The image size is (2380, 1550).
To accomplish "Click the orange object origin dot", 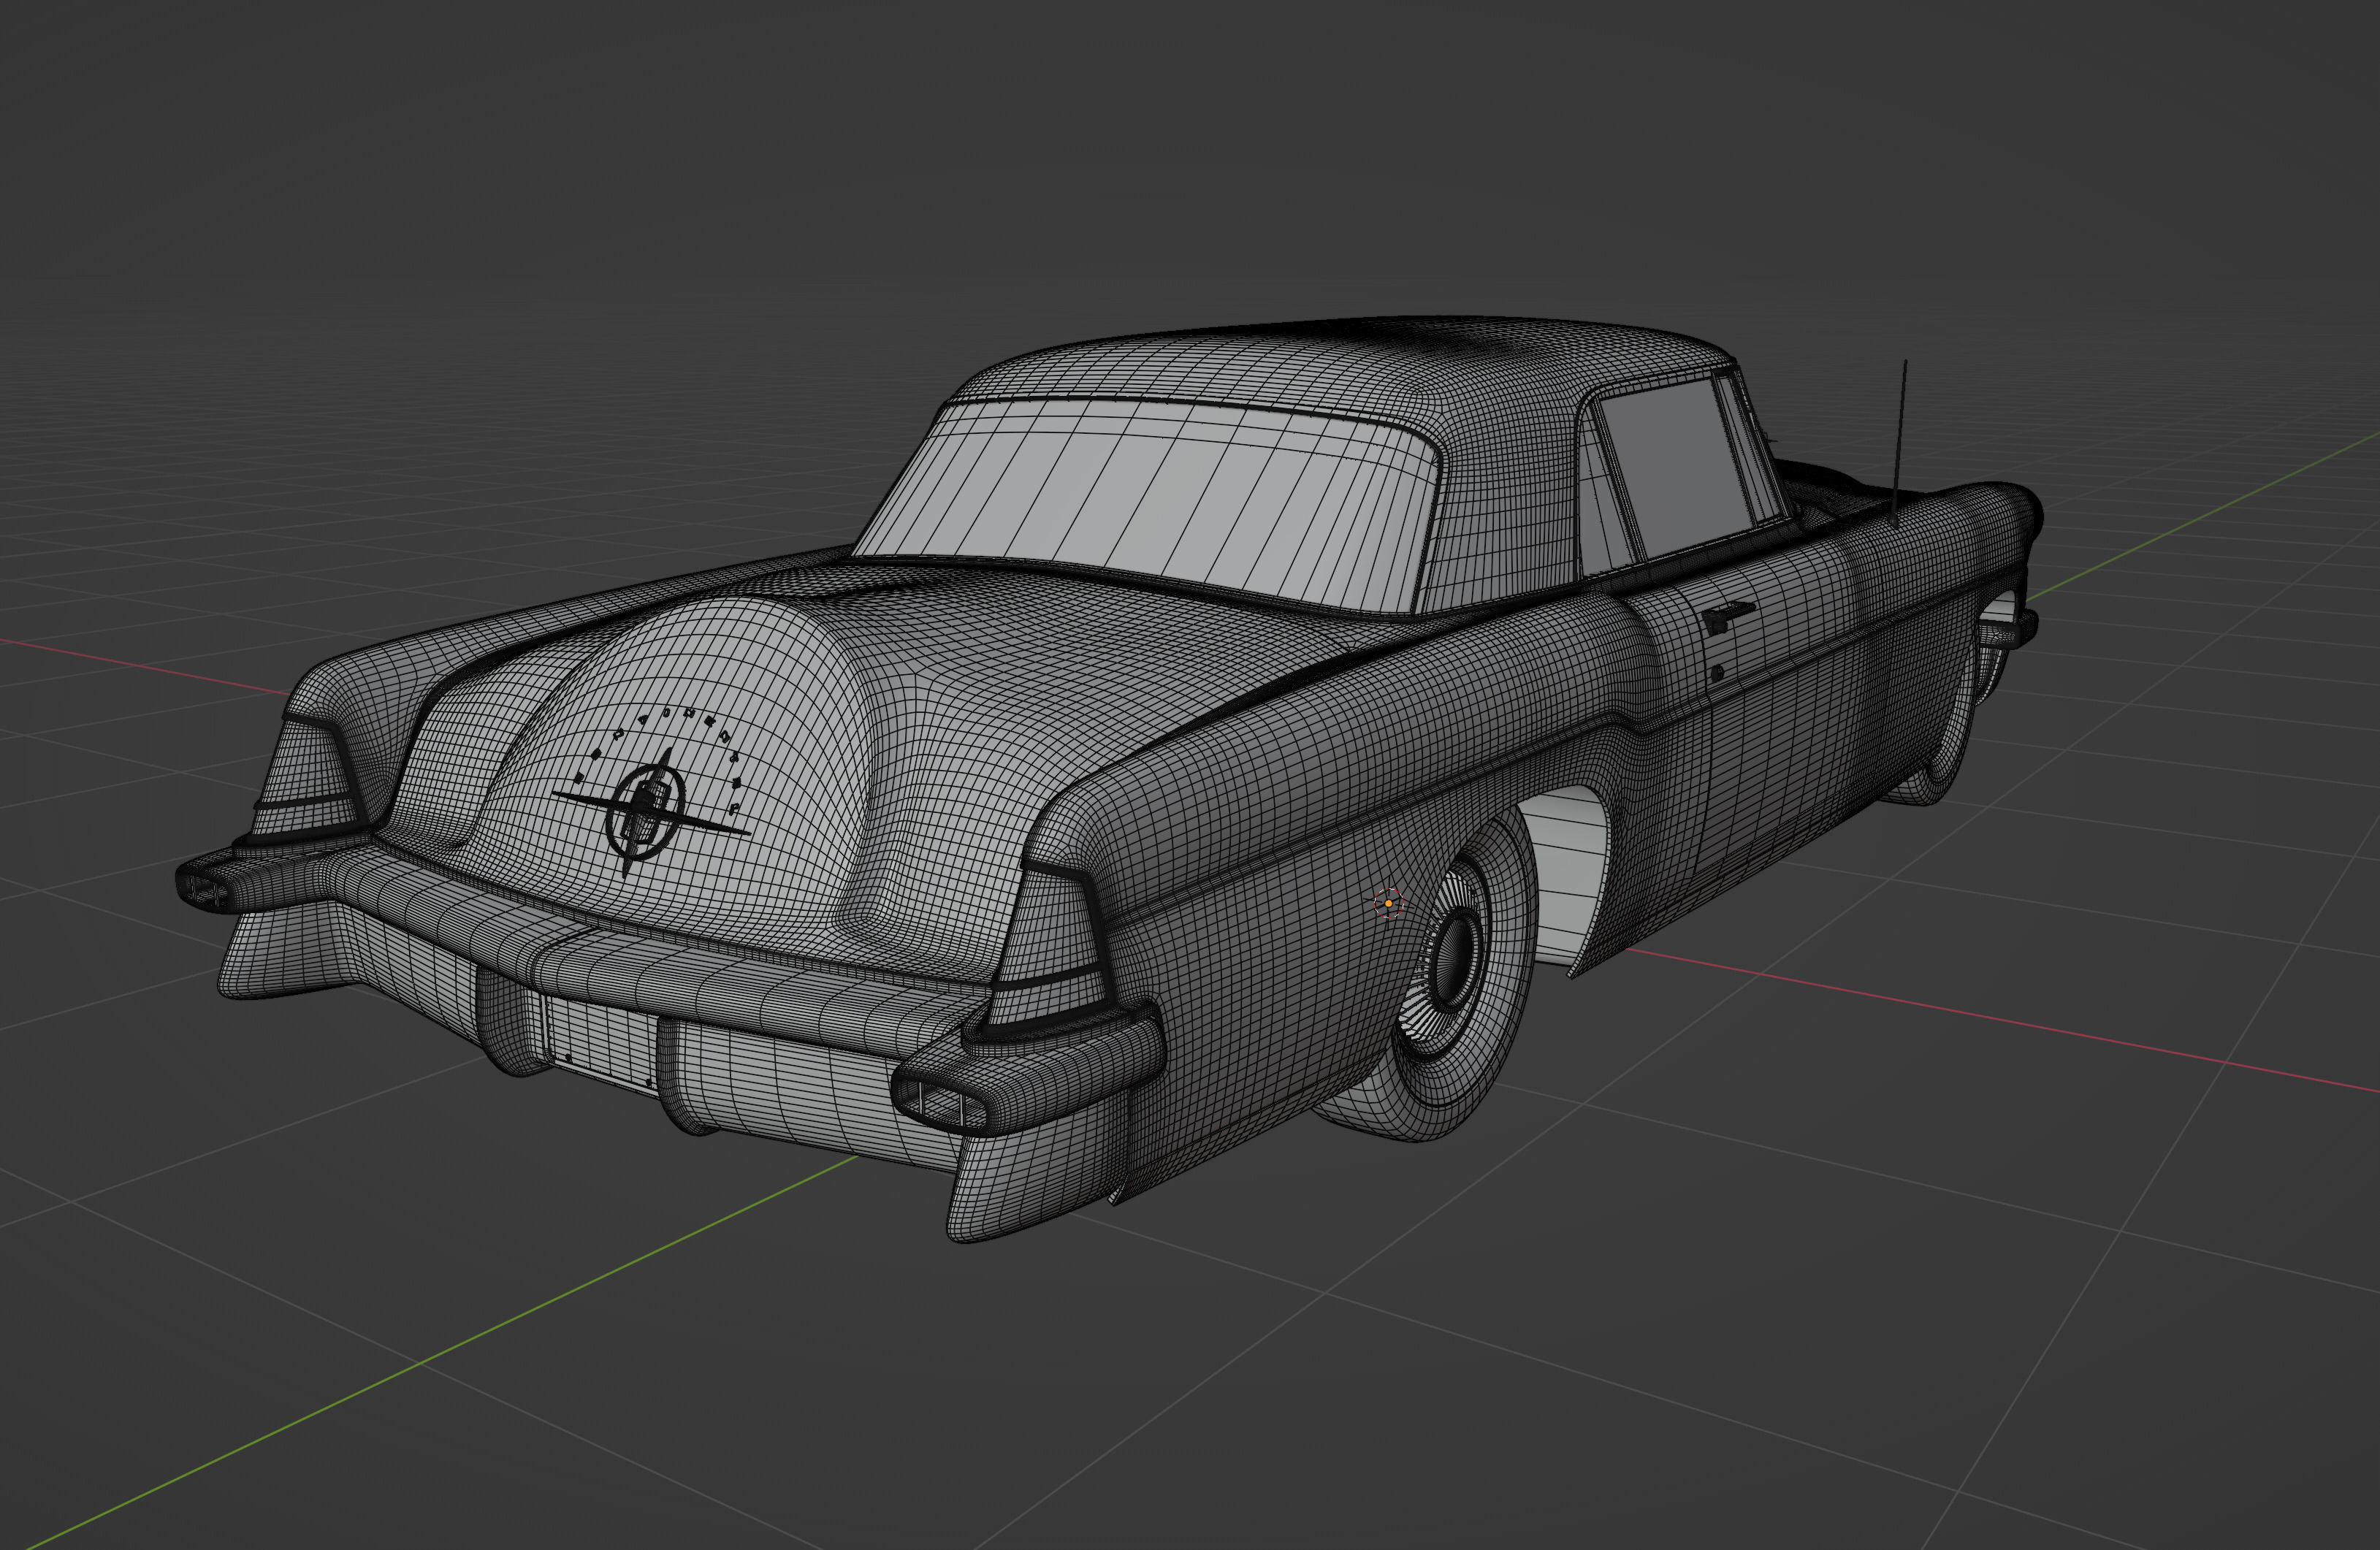I will click(x=1388, y=903).
